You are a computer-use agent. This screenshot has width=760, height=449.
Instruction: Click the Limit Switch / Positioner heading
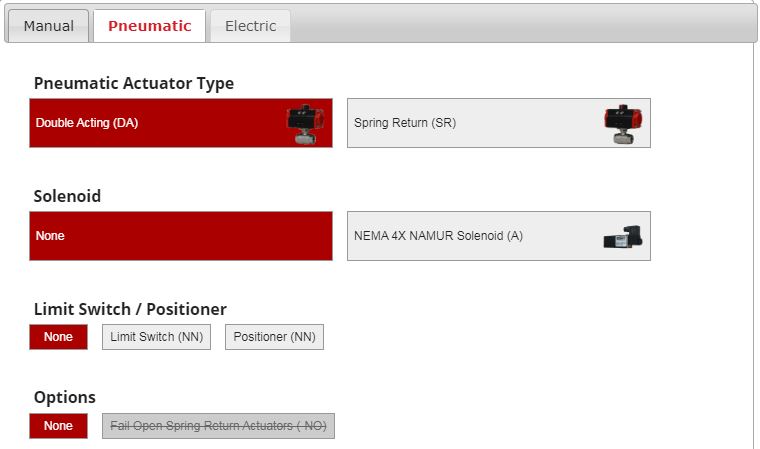(x=130, y=309)
